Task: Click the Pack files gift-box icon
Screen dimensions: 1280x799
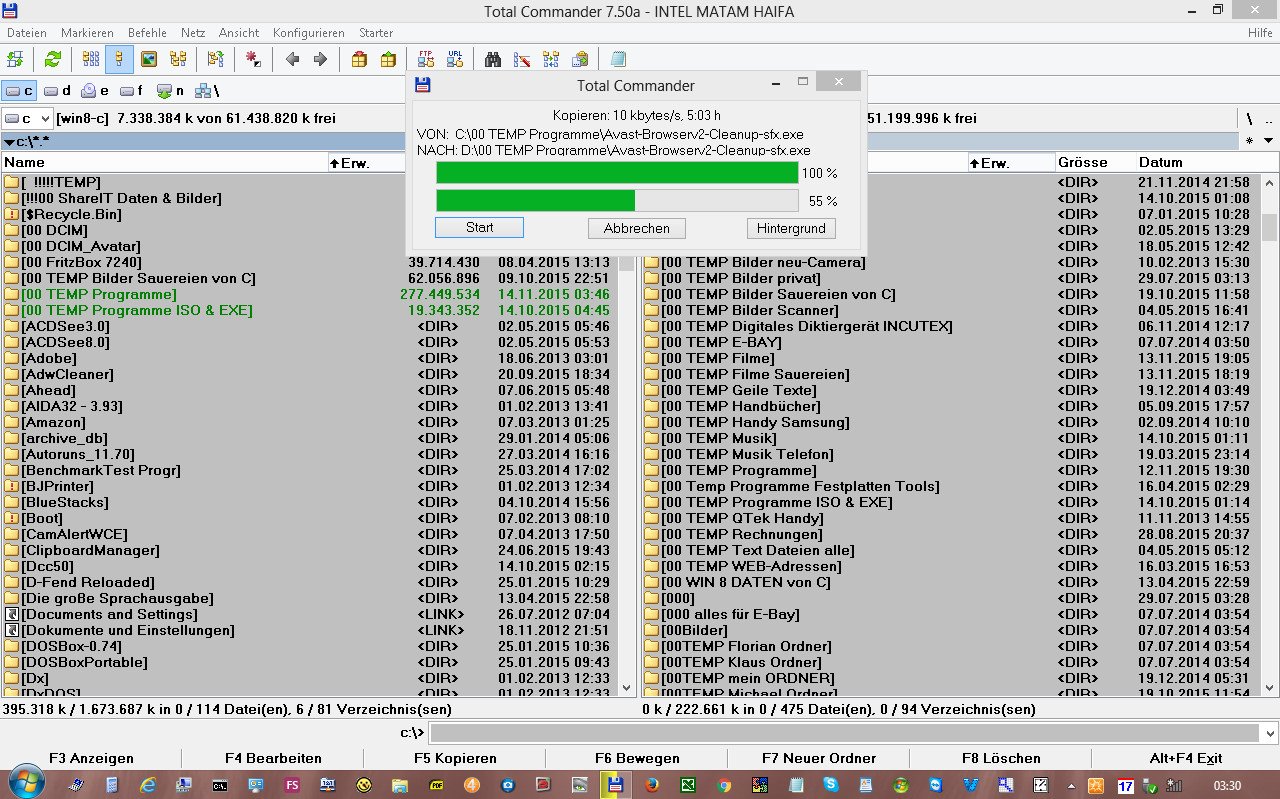Action: point(359,59)
